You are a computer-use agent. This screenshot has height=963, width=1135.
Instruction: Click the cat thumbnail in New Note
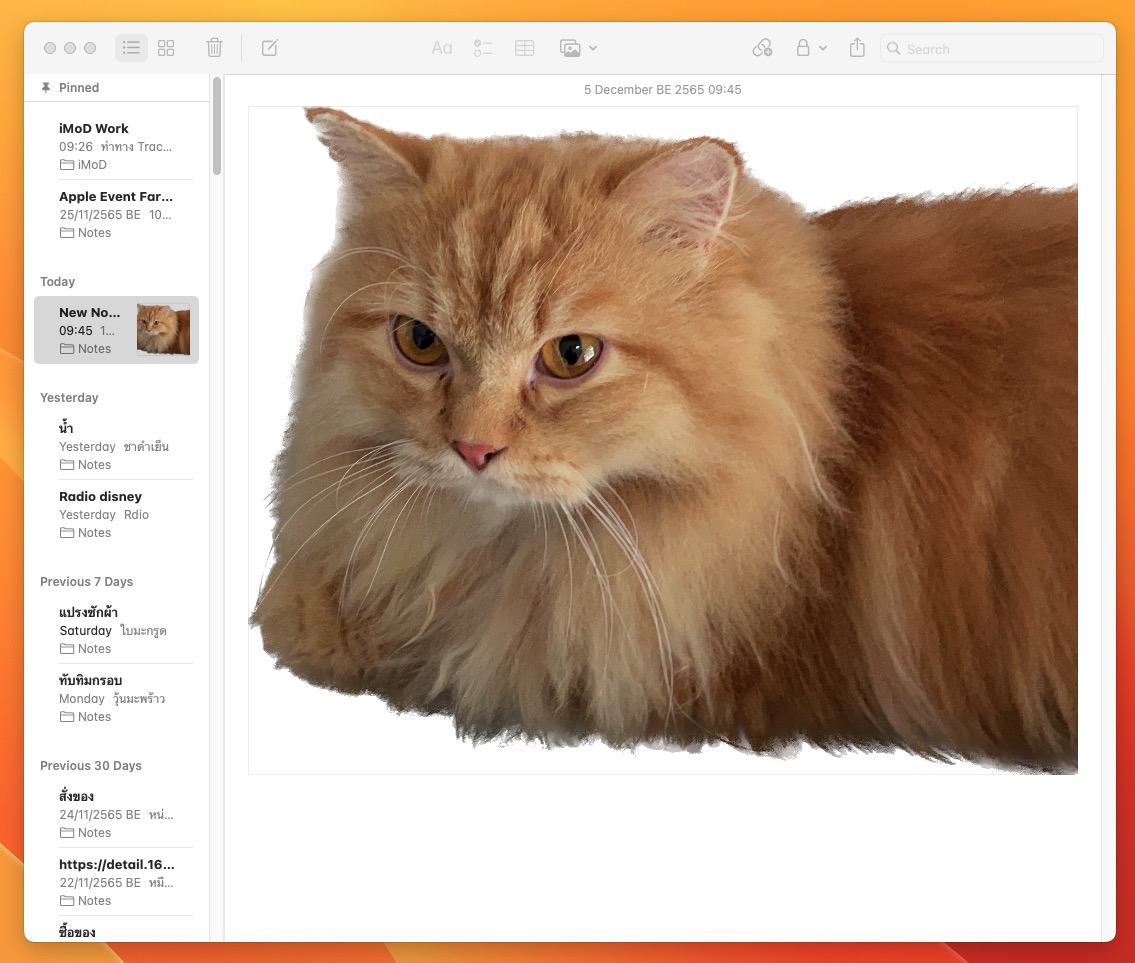[163, 330]
